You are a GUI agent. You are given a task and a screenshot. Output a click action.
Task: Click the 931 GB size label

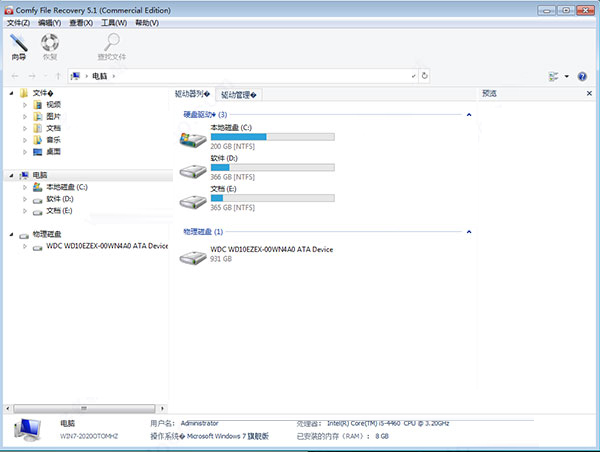coord(221,259)
